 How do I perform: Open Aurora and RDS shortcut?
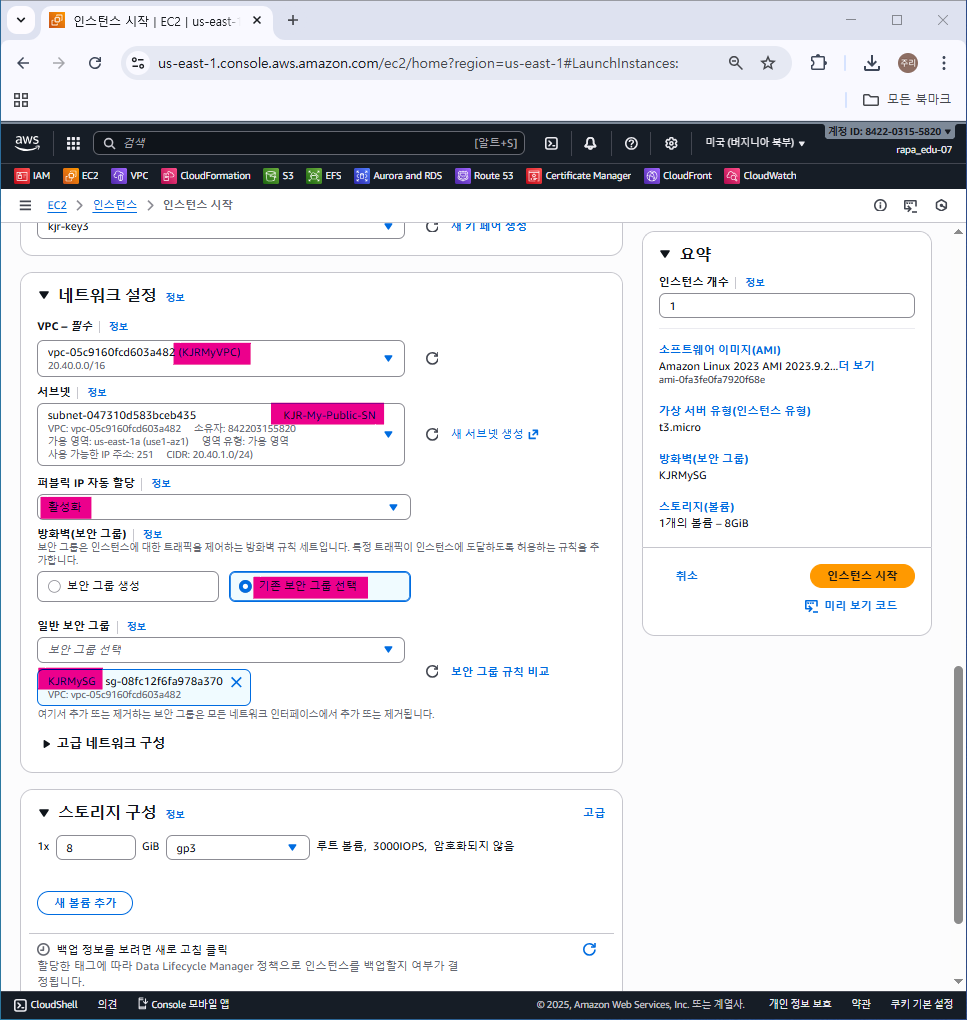pos(398,176)
